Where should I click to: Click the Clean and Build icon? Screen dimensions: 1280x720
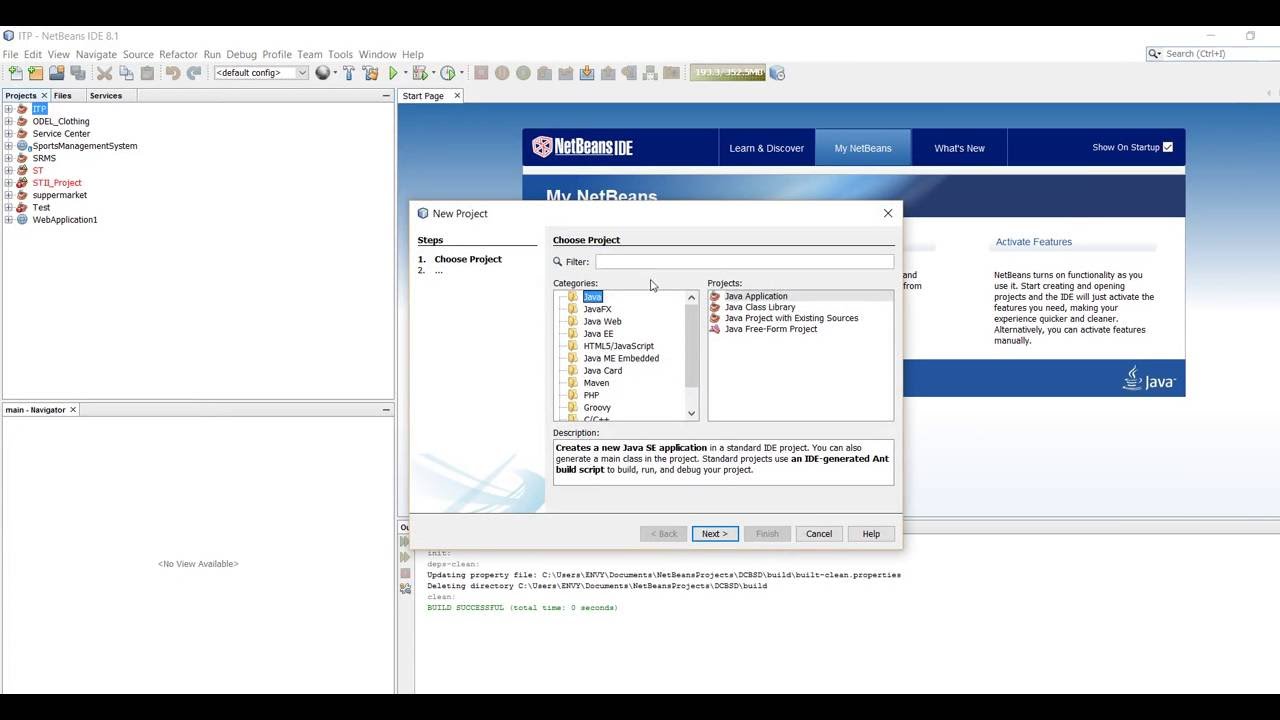coord(371,73)
